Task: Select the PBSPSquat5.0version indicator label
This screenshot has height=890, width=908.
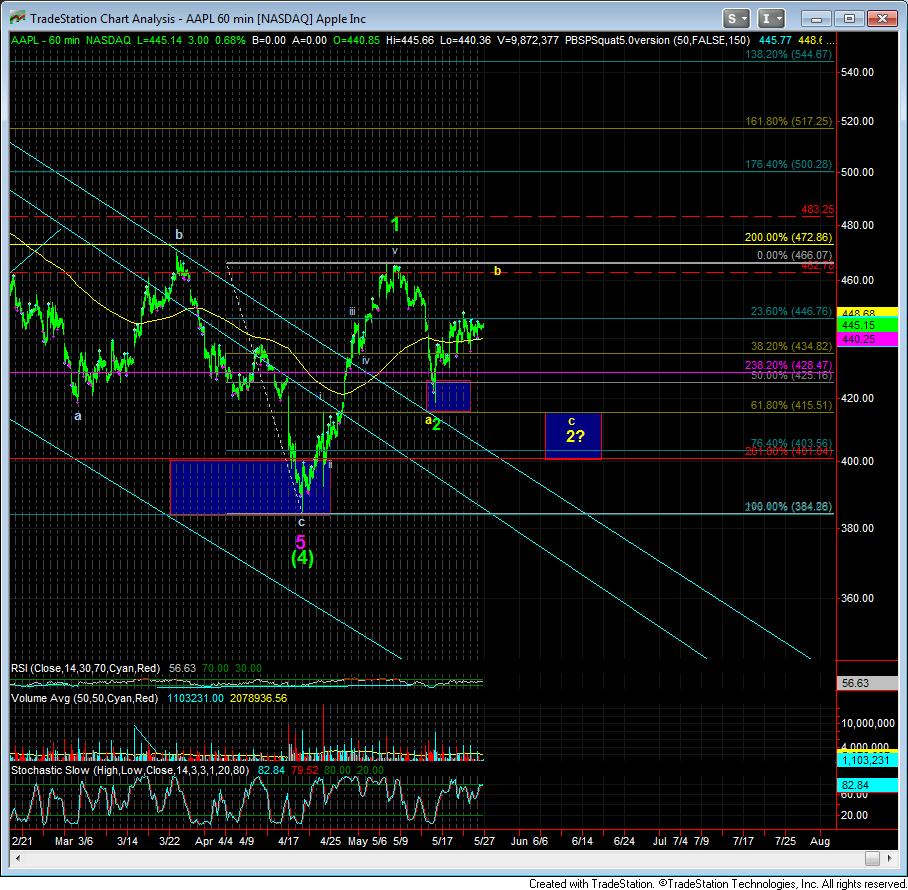Action: [657, 41]
